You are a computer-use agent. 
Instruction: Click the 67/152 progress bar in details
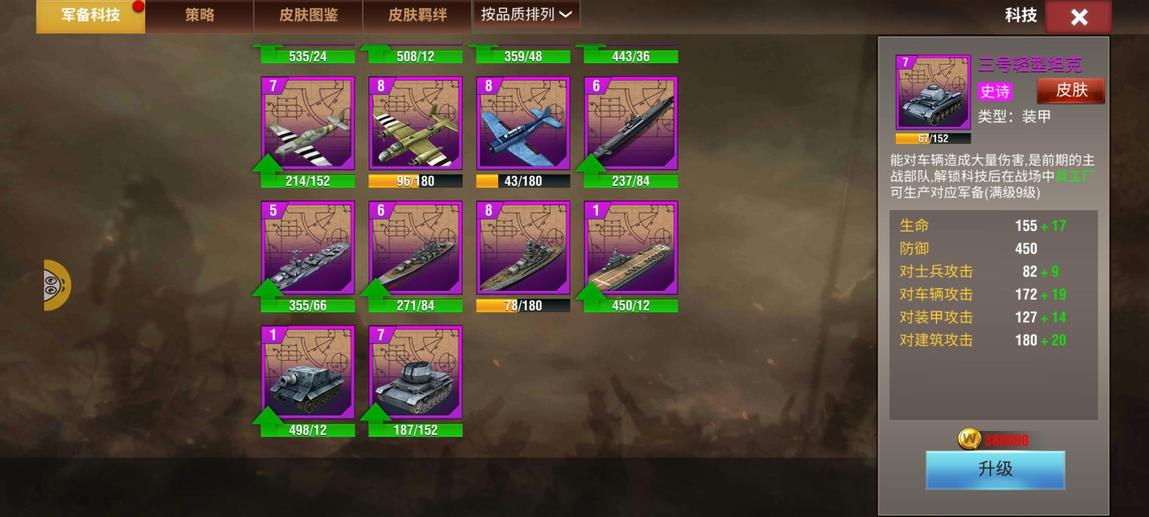pyautogui.click(x=933, y=138)
